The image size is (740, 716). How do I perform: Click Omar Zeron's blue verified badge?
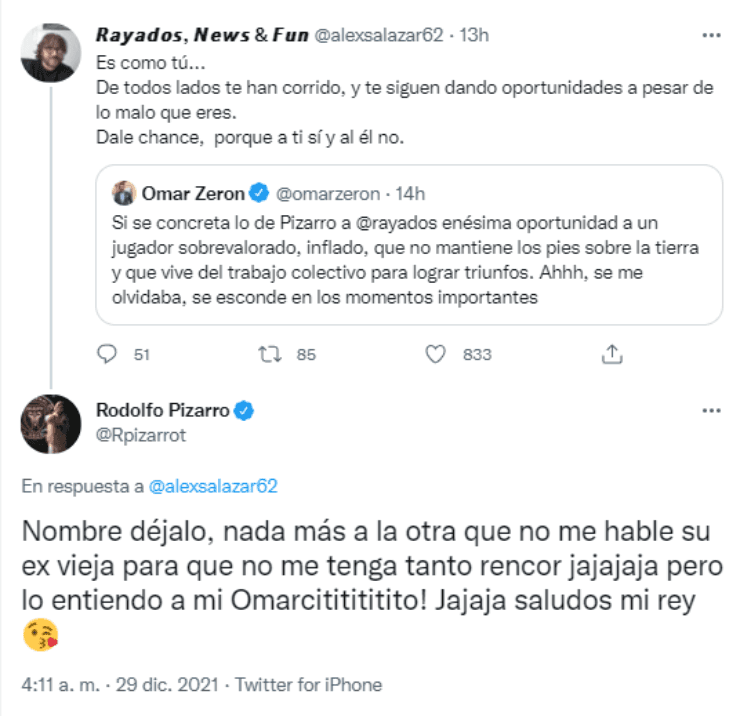point(258,192)
